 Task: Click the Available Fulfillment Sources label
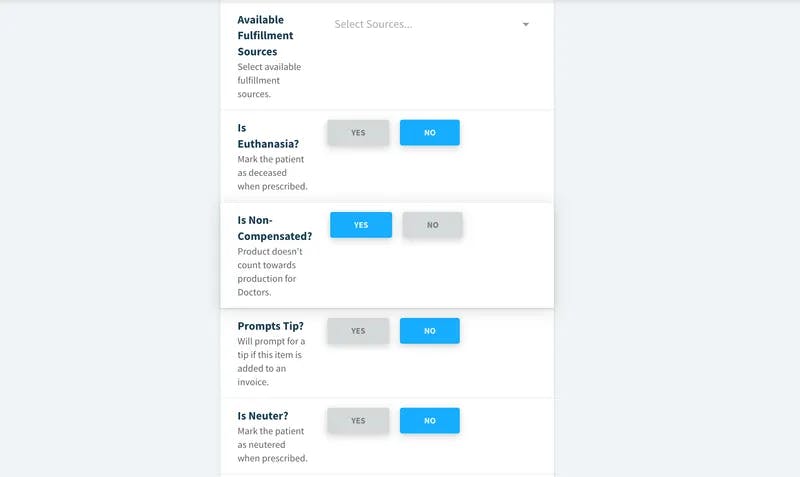pyautogui.click(x=265, y=36)
